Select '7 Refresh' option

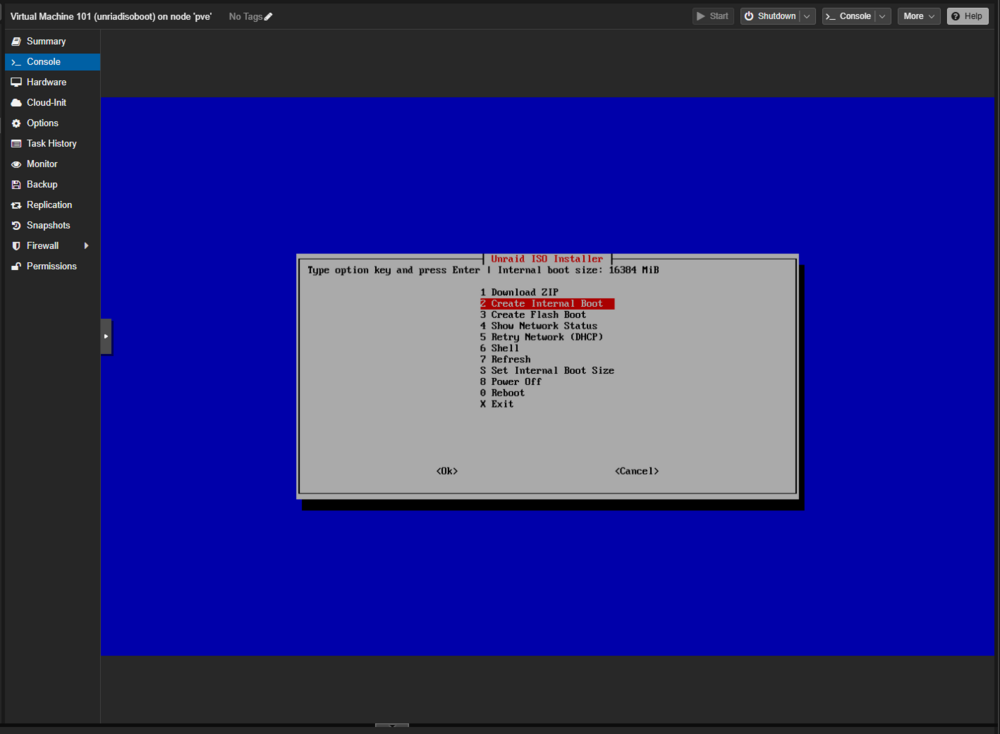point(505,359)
